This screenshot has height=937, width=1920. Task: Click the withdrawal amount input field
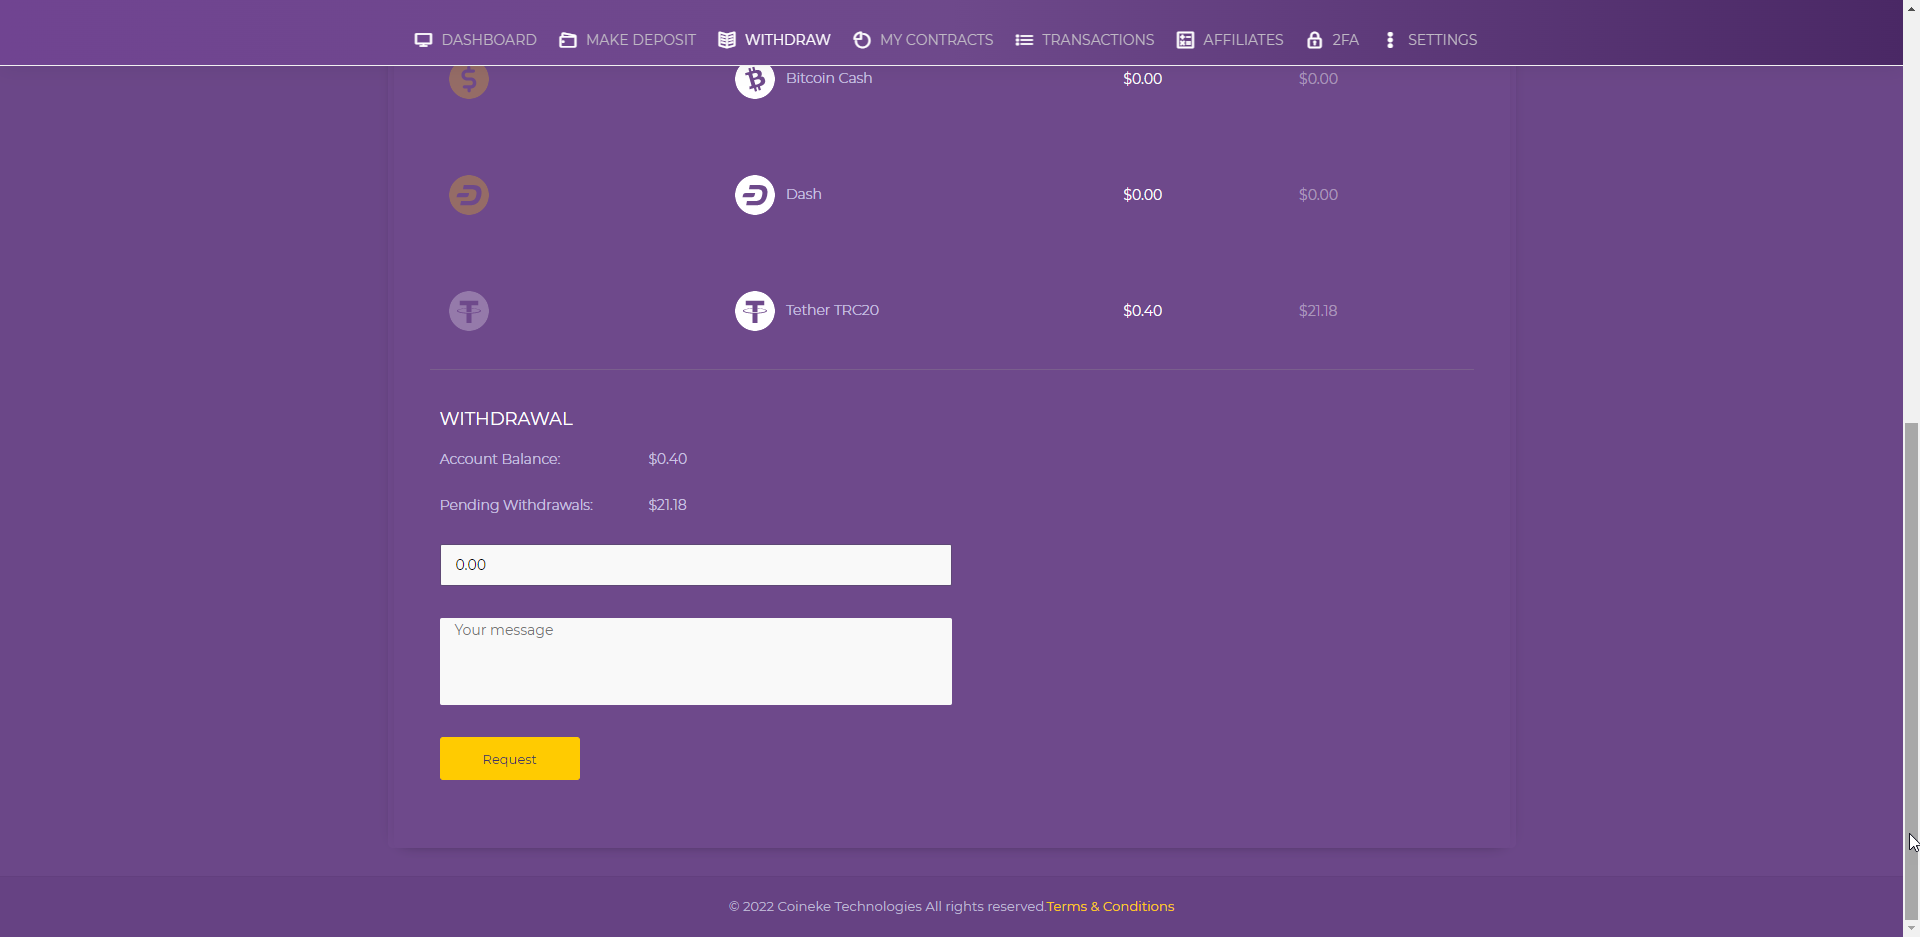(695, 565)
